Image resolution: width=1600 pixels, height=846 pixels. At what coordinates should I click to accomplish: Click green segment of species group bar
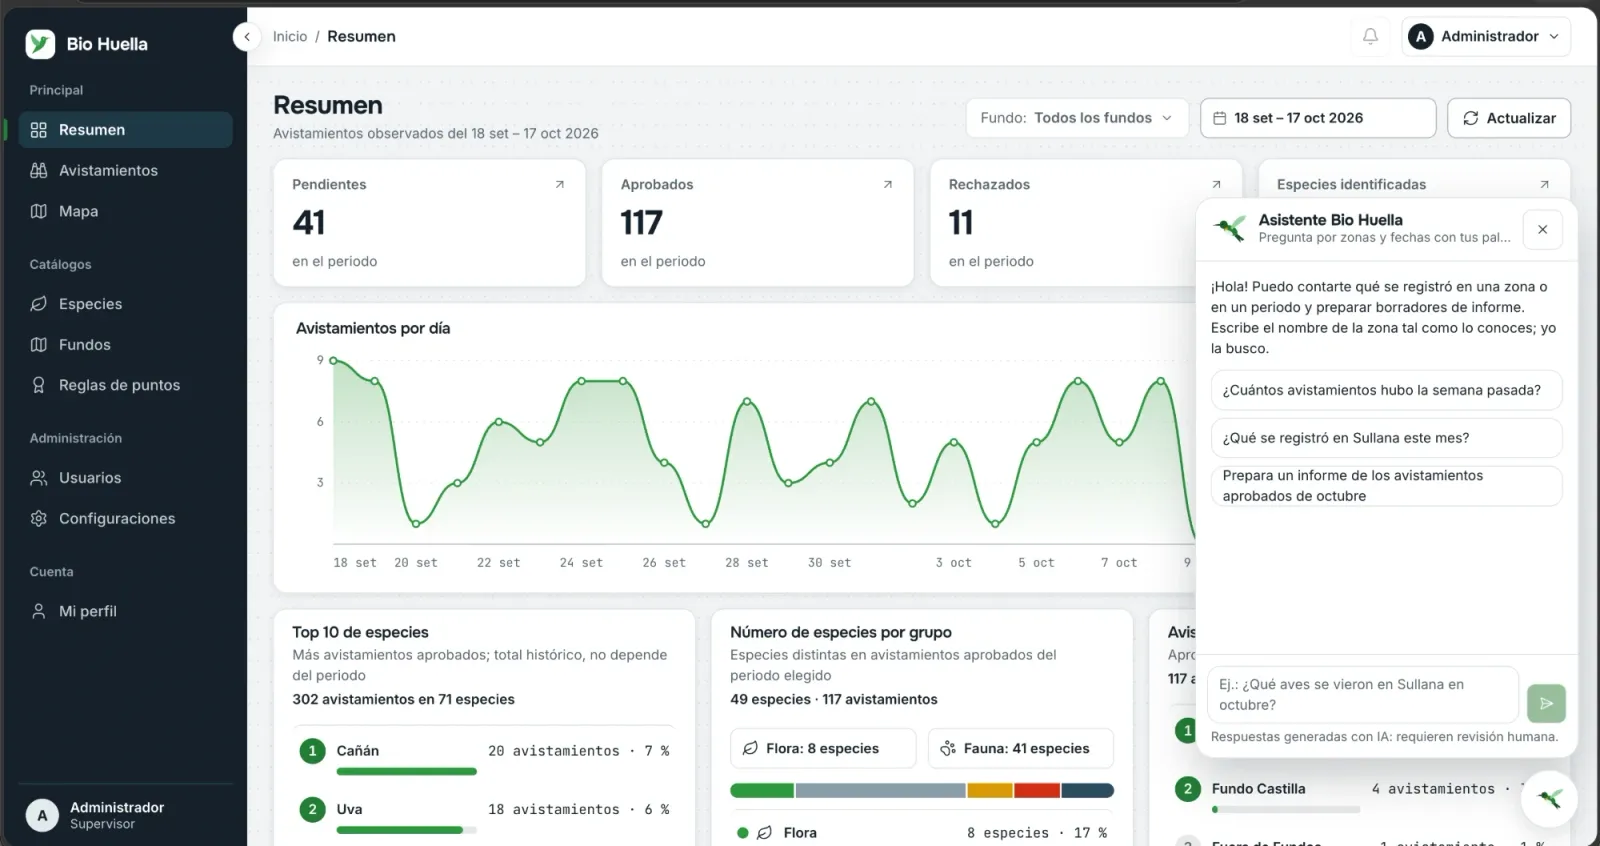(x=762, y=790)
